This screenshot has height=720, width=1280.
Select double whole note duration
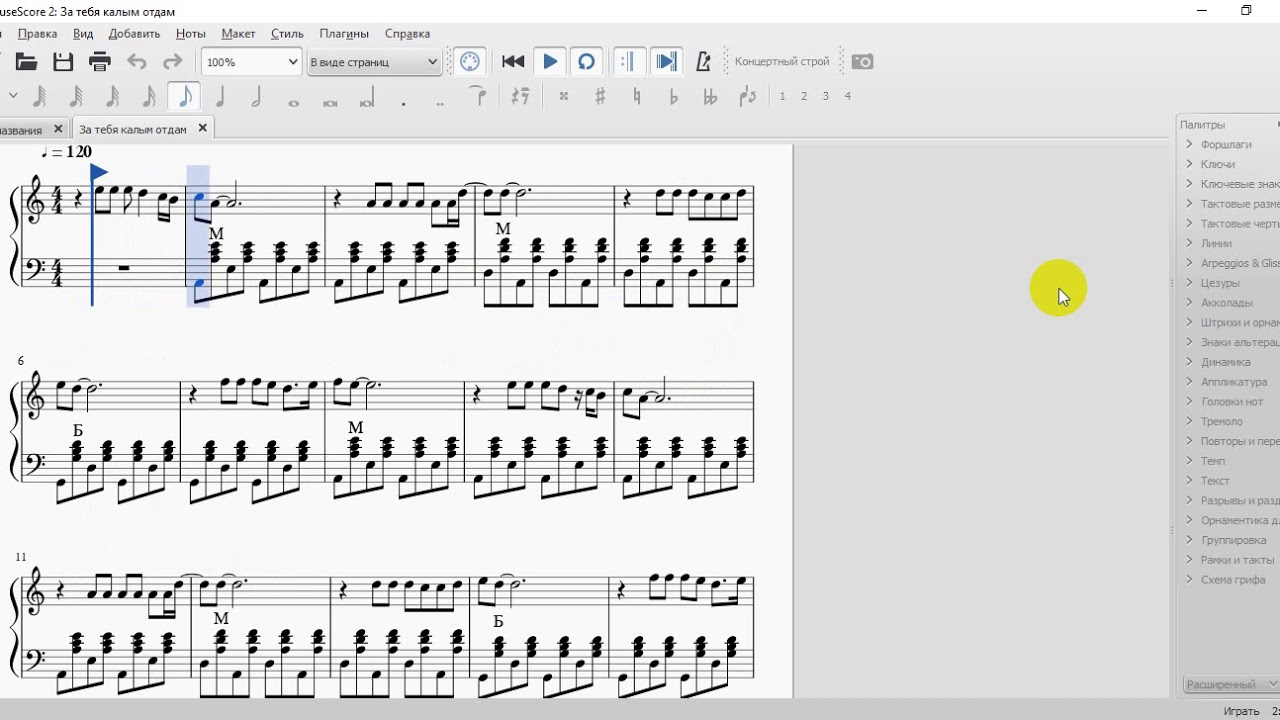point(330,101)
